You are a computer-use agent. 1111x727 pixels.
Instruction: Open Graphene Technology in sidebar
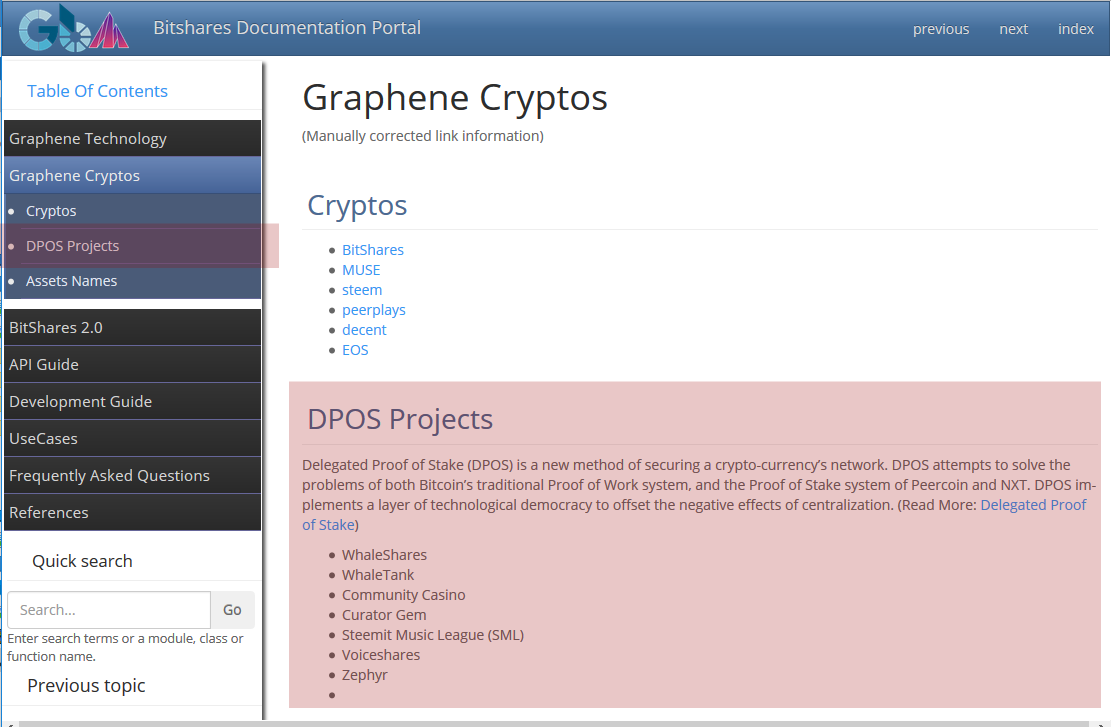[x=132, y=138]
